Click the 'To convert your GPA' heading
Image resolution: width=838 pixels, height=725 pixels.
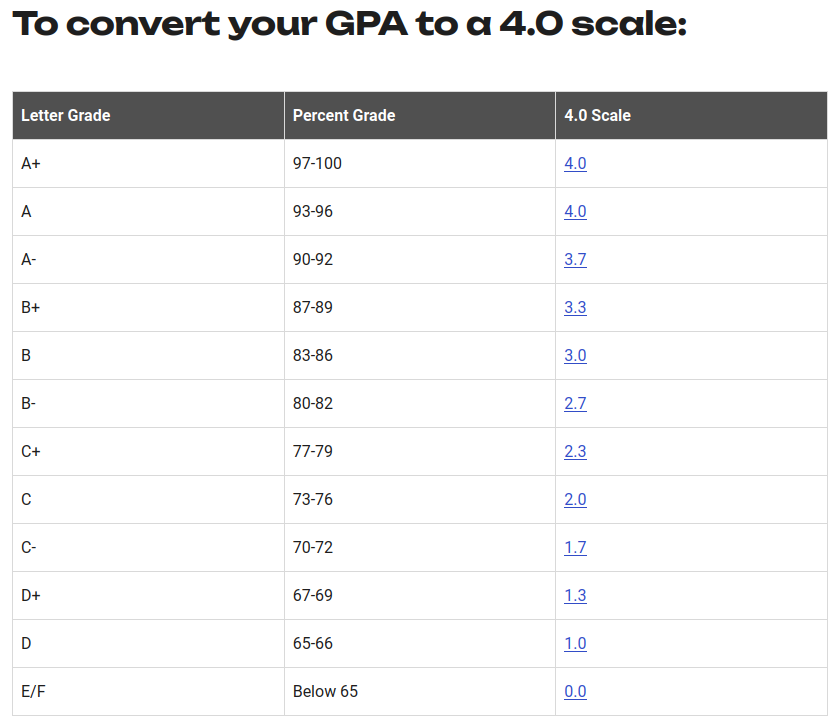pyautogui.click(x=350, y=24)
